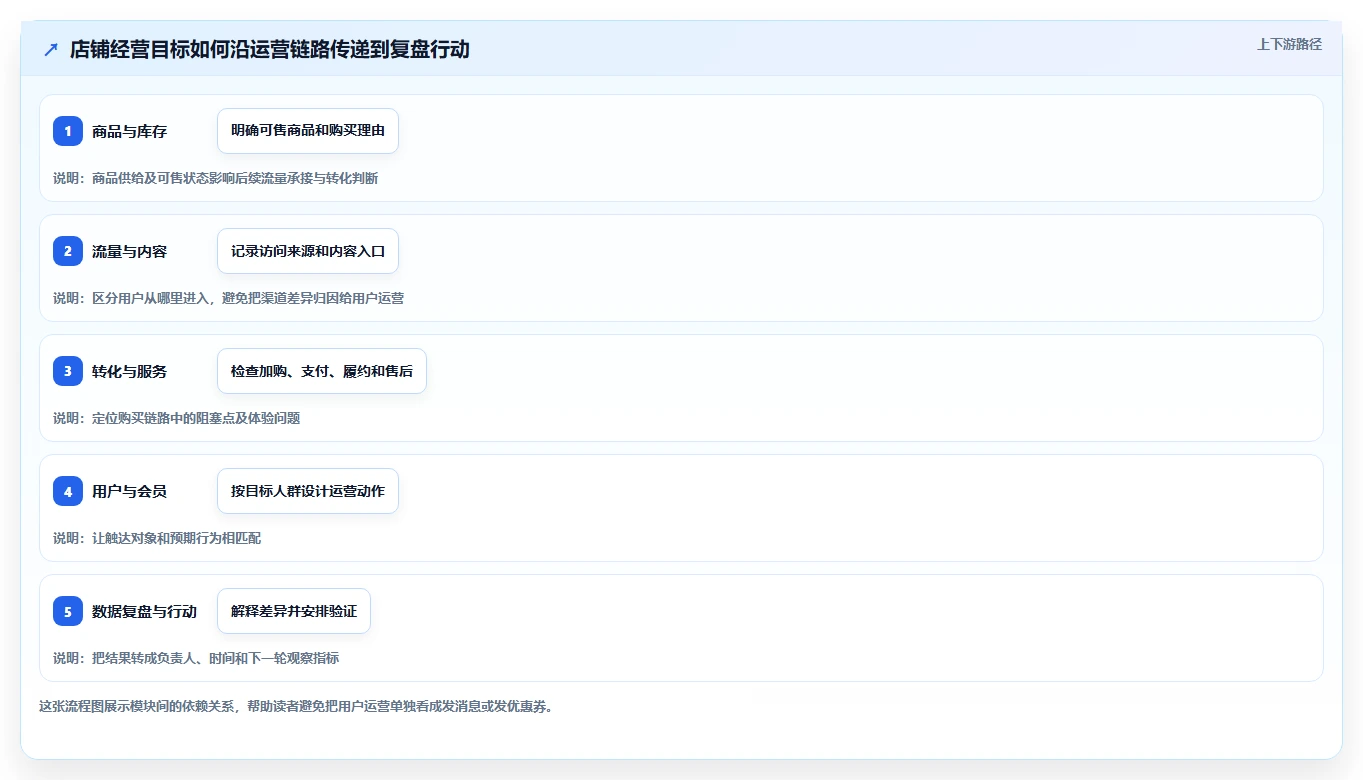Click the 明确可售商品和购买理由 chip

[308, 131]
